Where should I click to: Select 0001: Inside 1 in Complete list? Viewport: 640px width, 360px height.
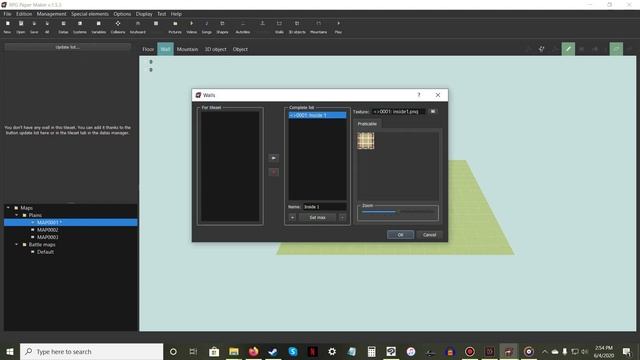click(x=317, y=115)
